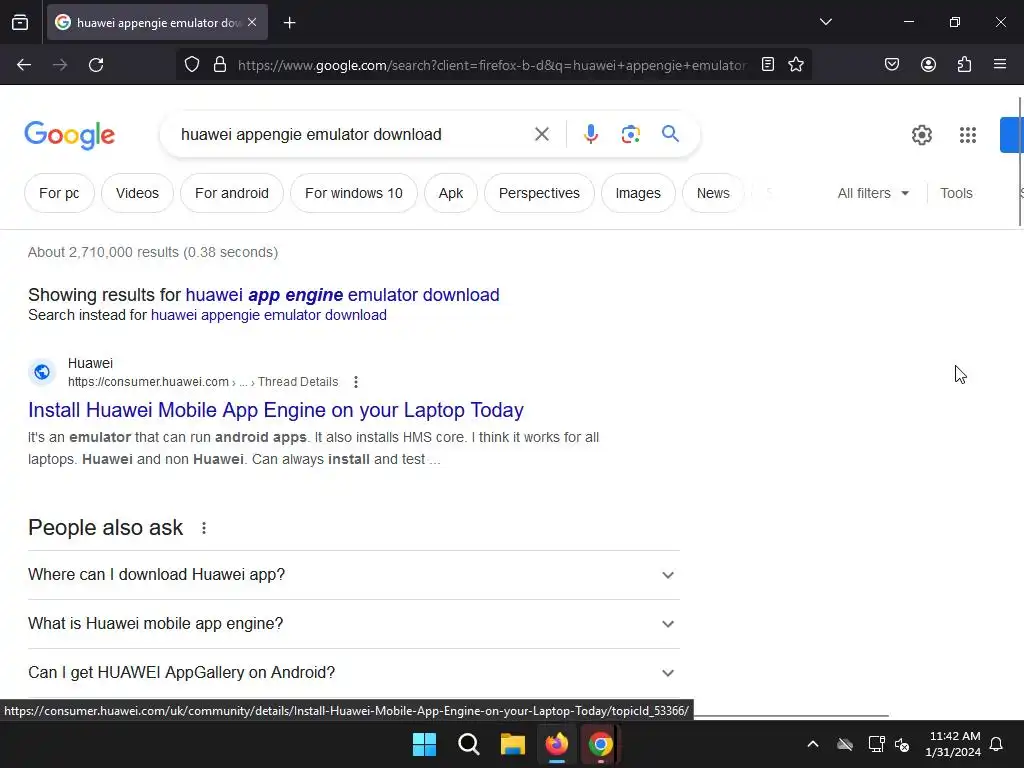Click the browser address bar URL
This screenshot has width=1024, height=768.
point(492,65)
